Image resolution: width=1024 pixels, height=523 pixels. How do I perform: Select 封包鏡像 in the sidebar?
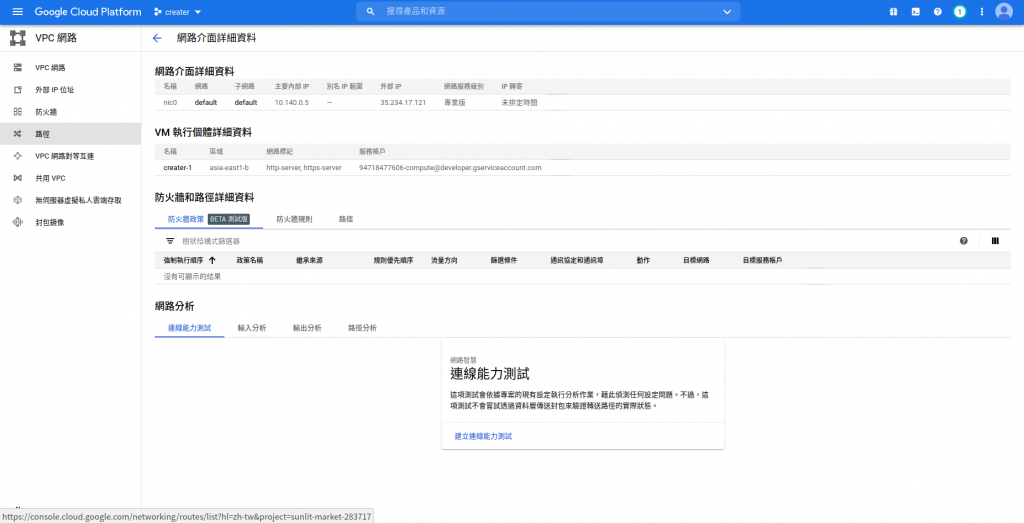[50, 223]
